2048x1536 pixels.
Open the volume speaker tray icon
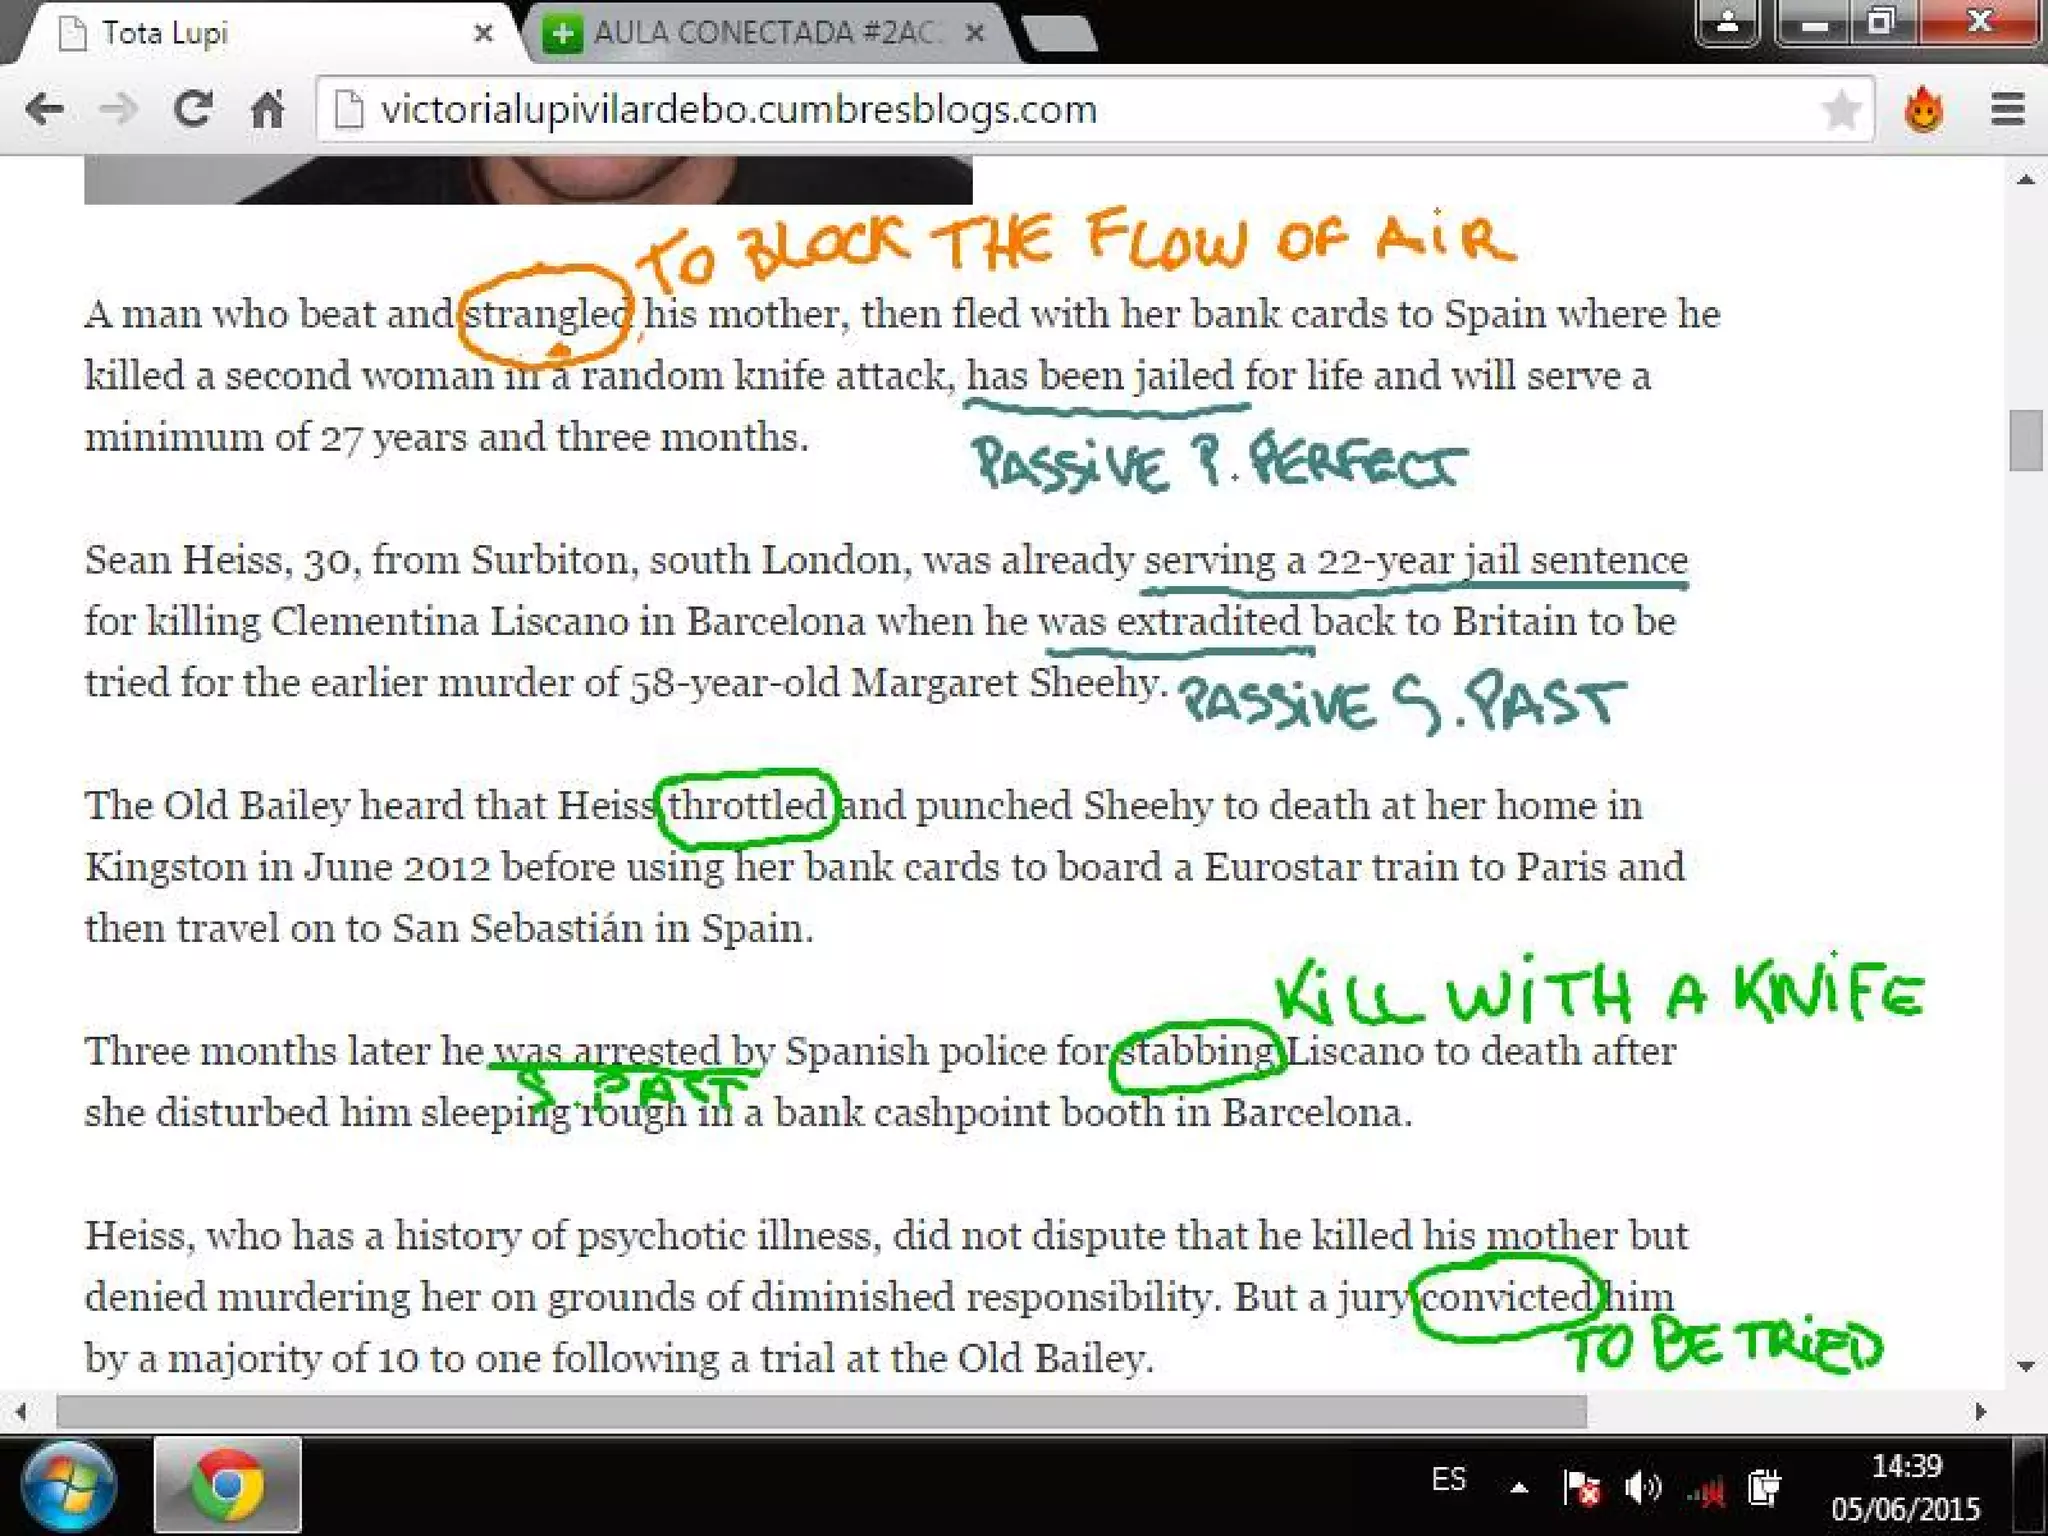coord(1641,1488)
